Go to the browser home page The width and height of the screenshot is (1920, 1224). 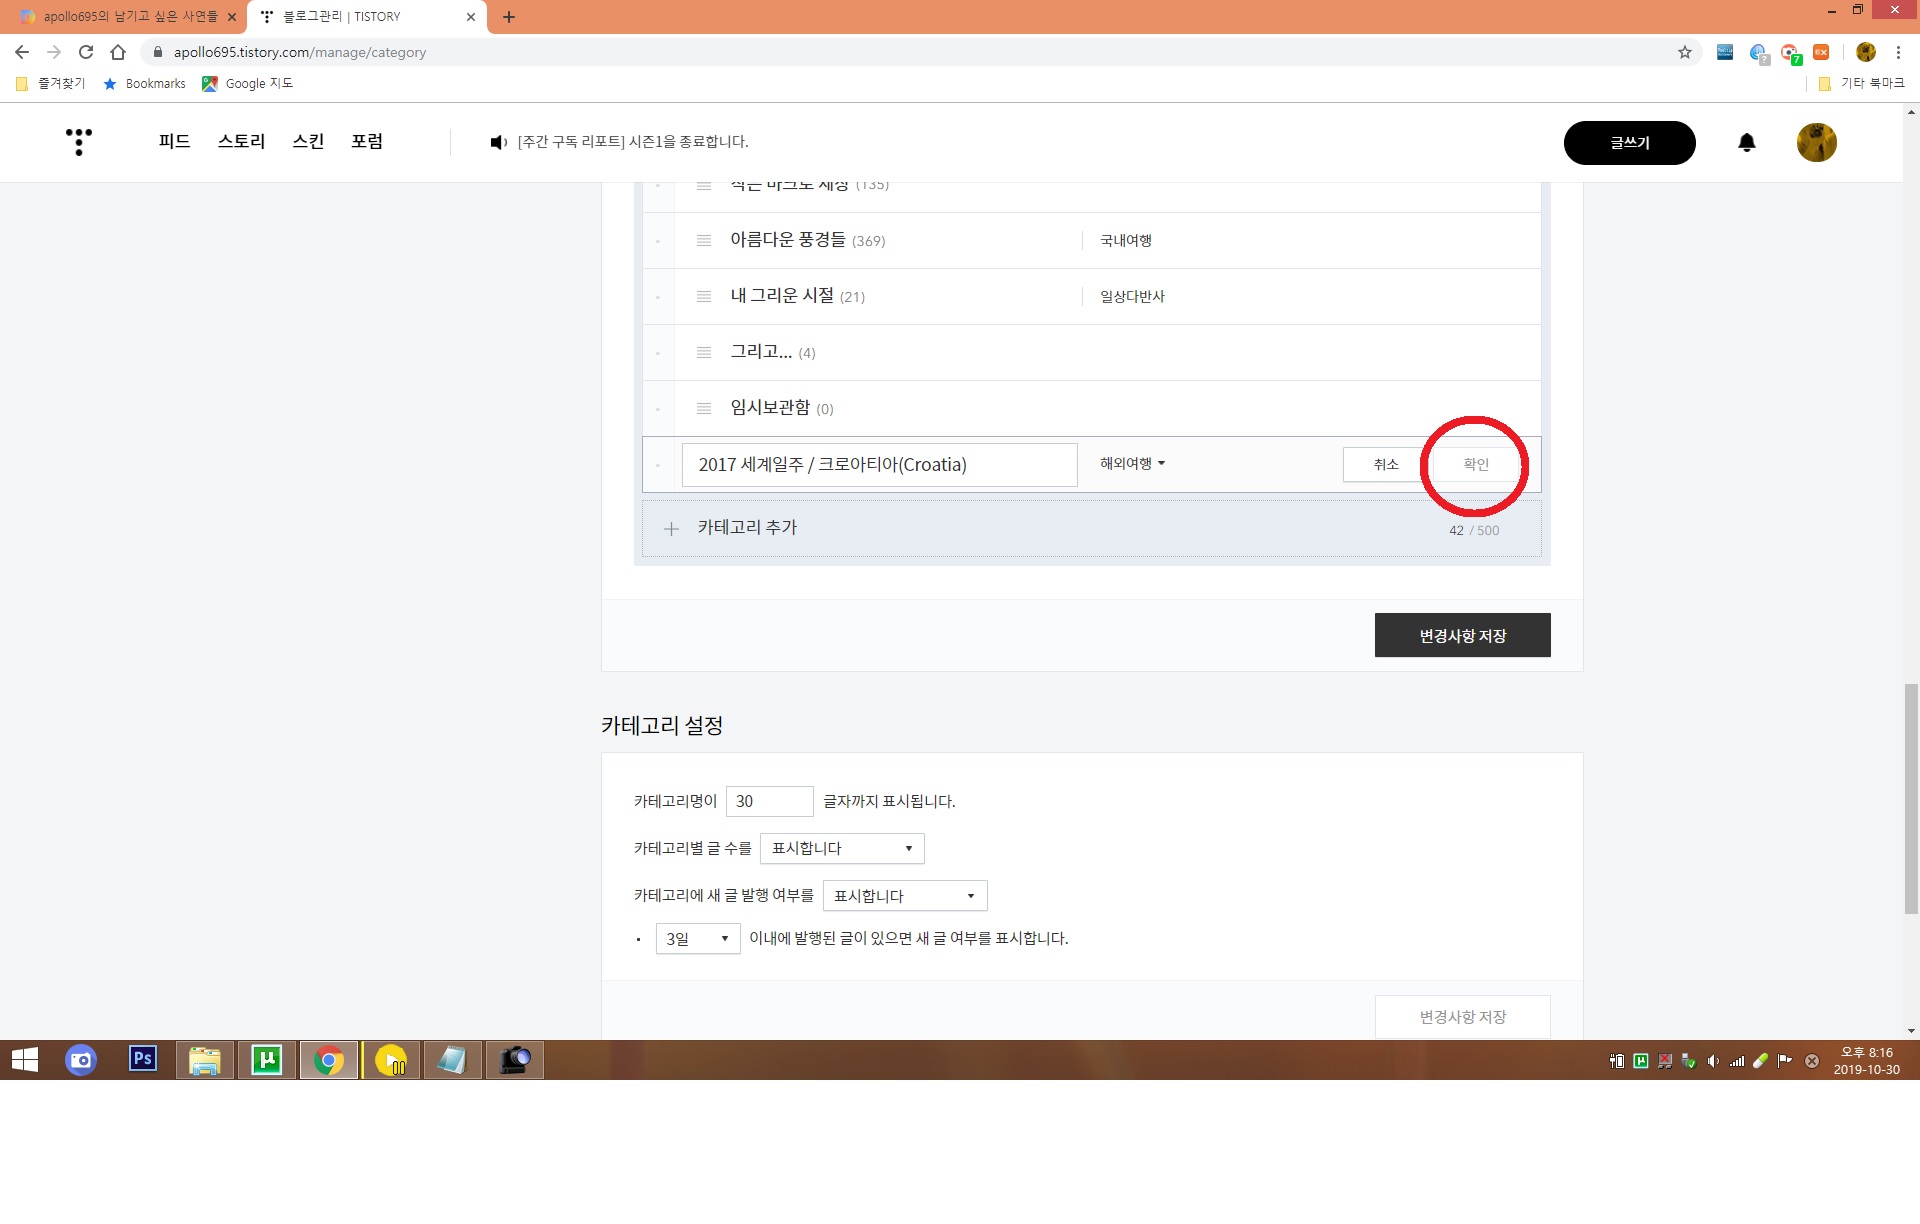[118, 52]
